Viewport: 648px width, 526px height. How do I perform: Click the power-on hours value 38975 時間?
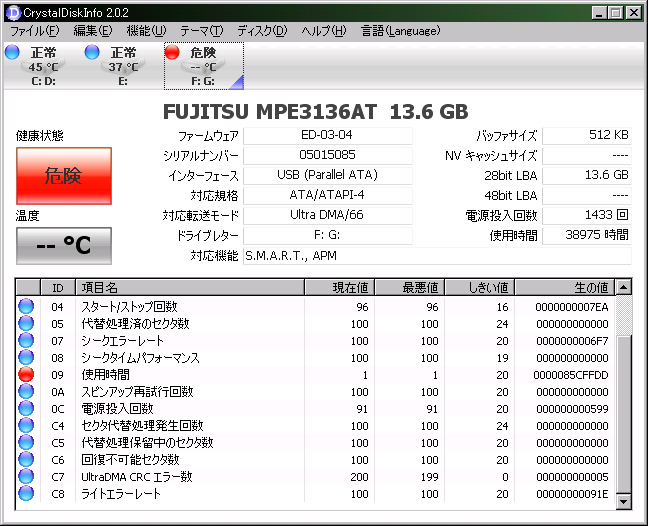pos(587,236)
